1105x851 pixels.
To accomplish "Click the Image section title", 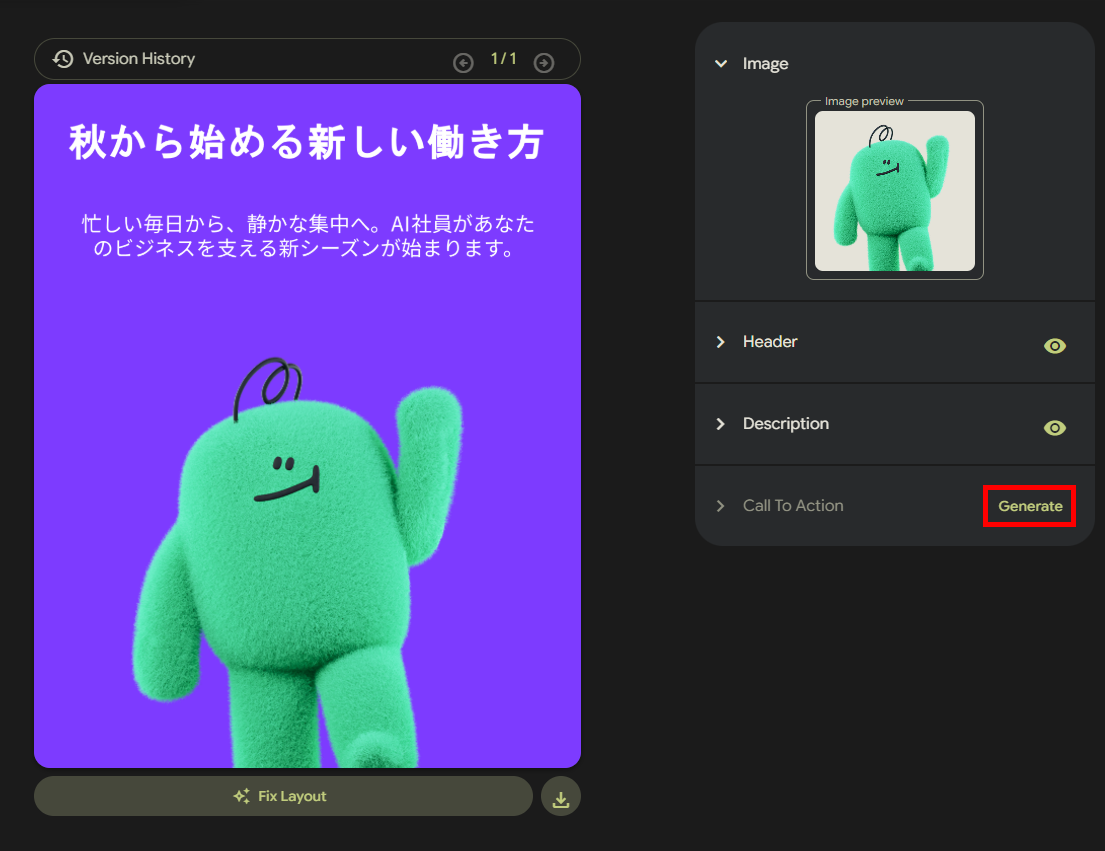I will 765,64.
